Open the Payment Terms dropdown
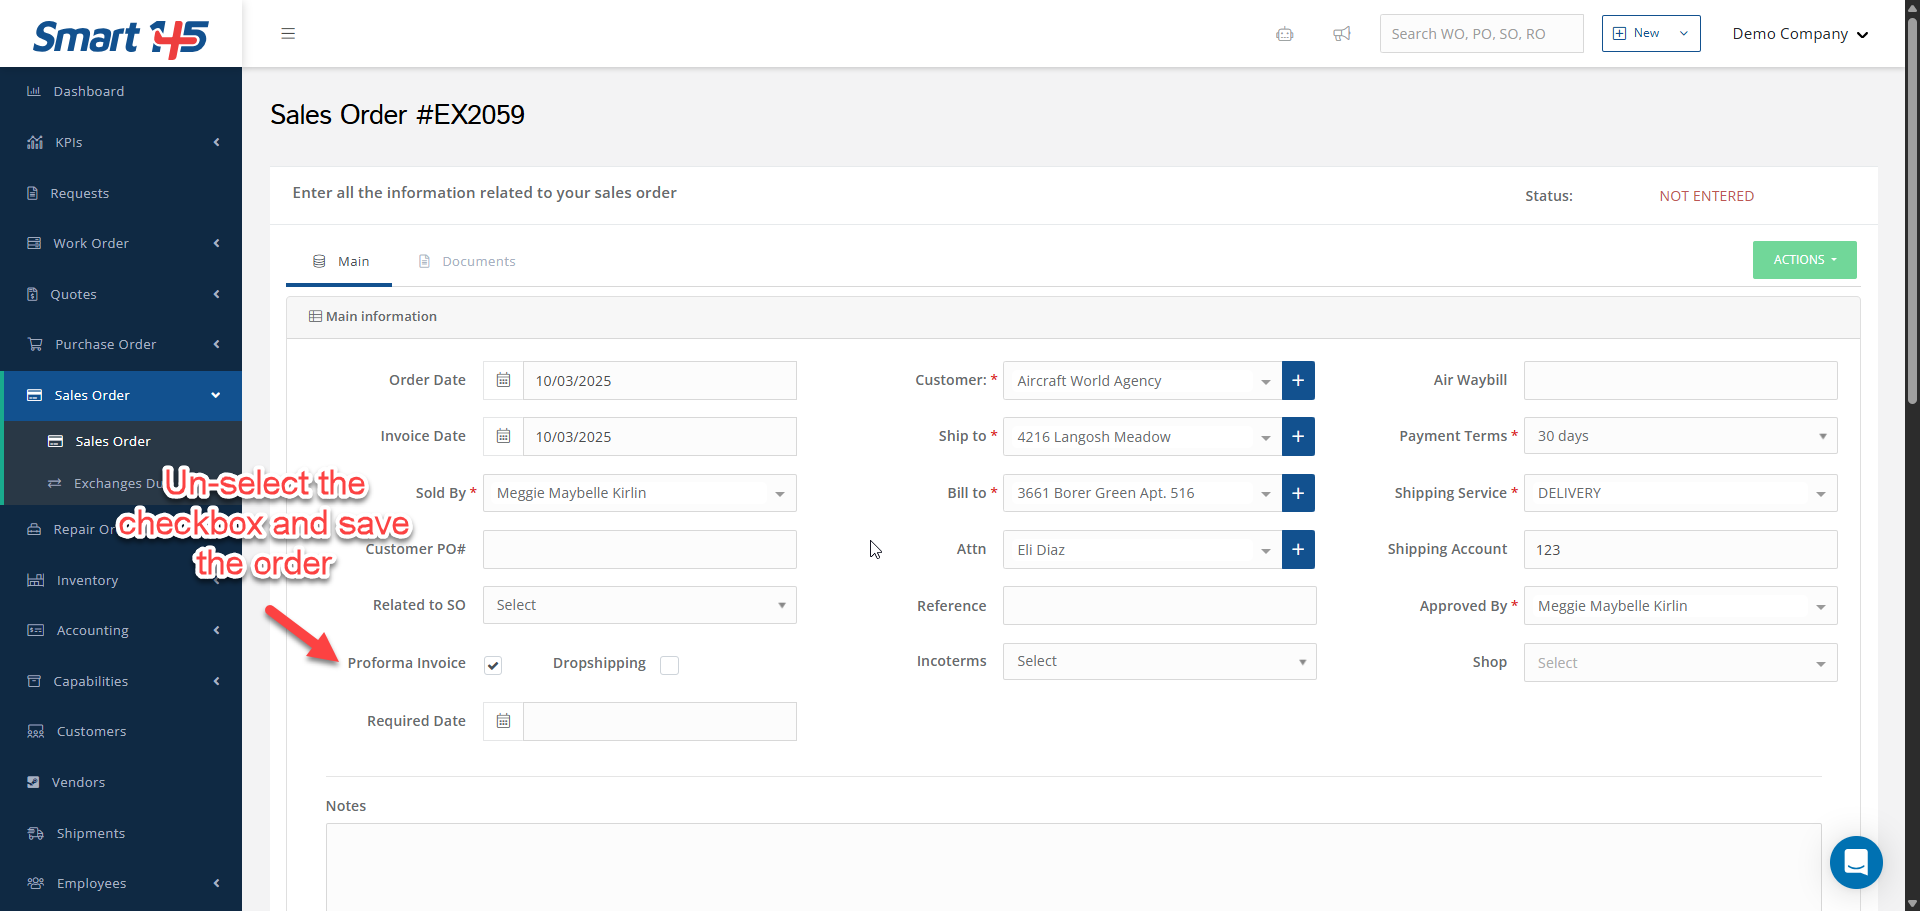The height and width of the screenshot is (911, 1920). (x=1680, y=437)
